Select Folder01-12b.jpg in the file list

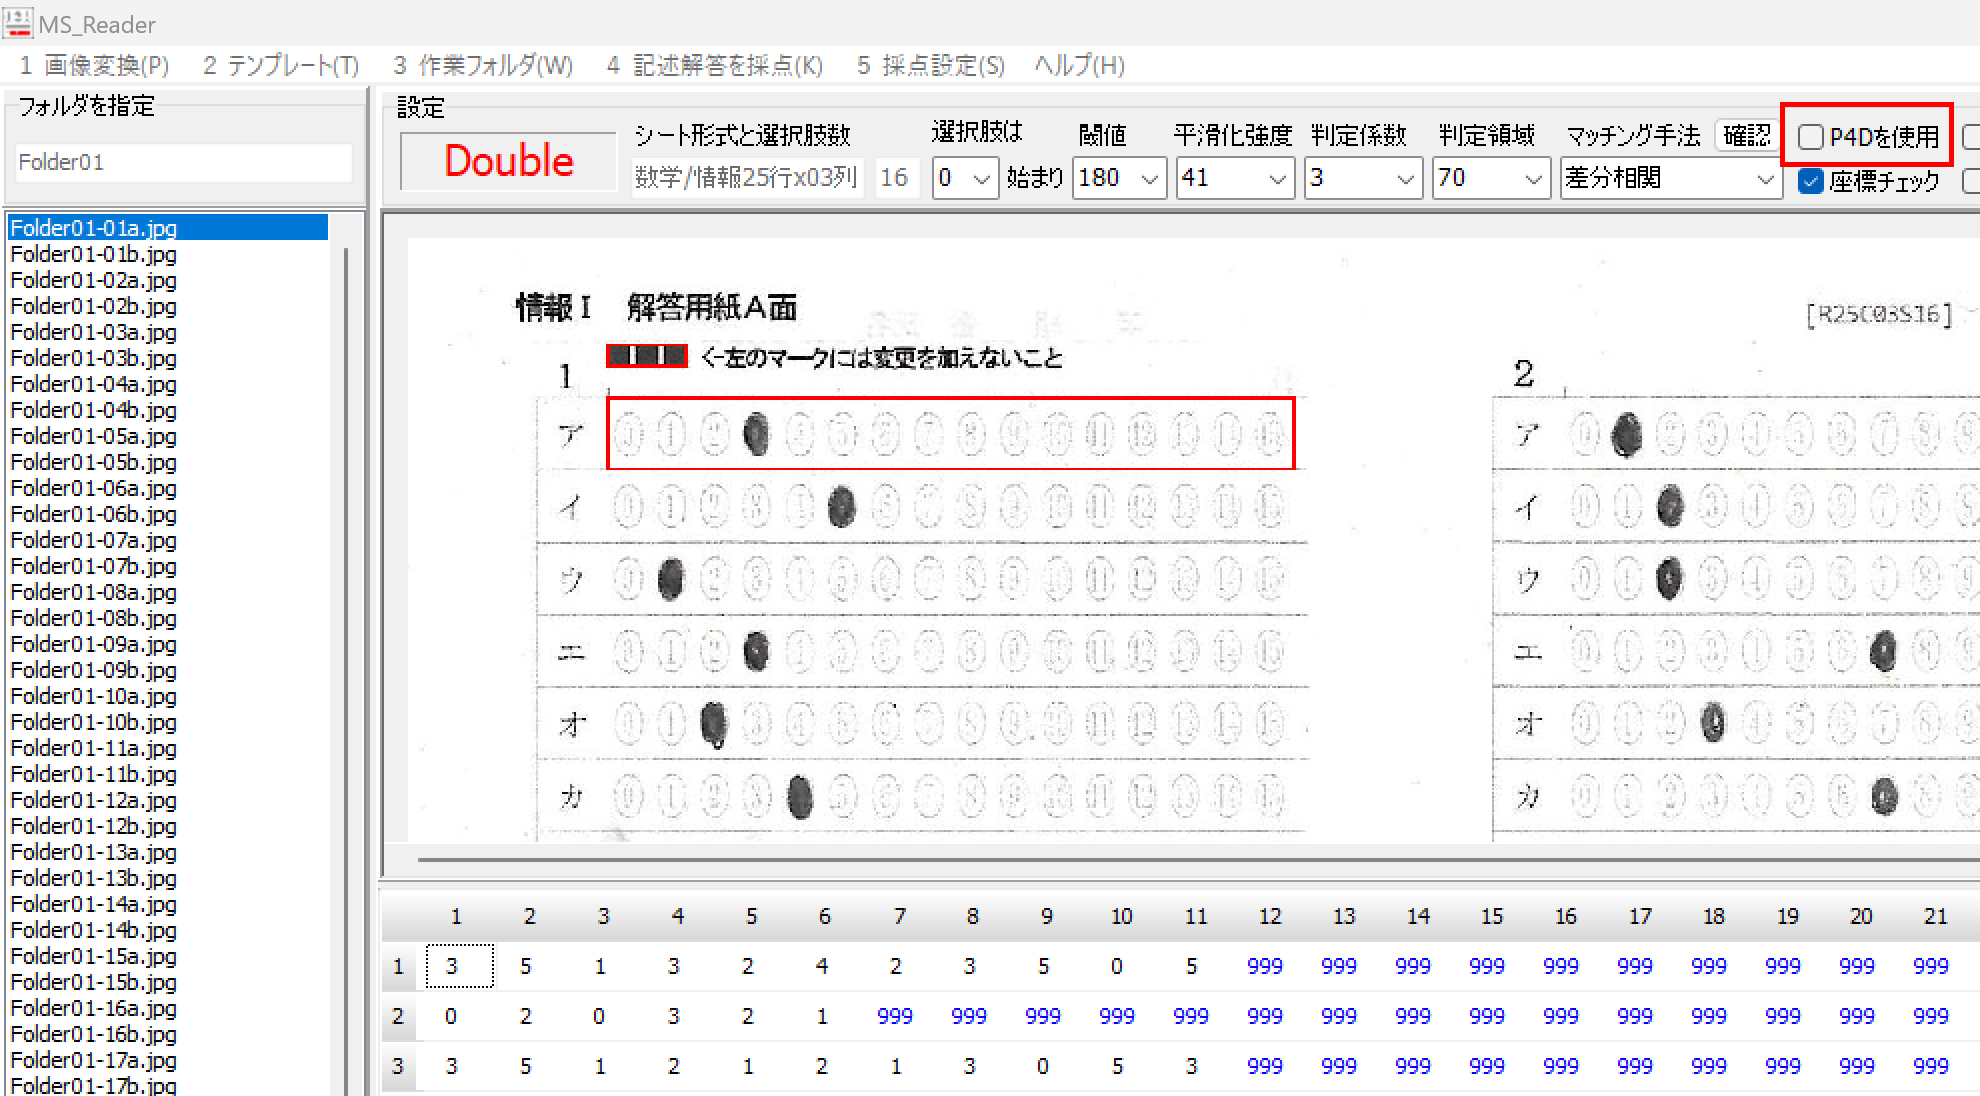pyautogui.click(x=94, y=826)
